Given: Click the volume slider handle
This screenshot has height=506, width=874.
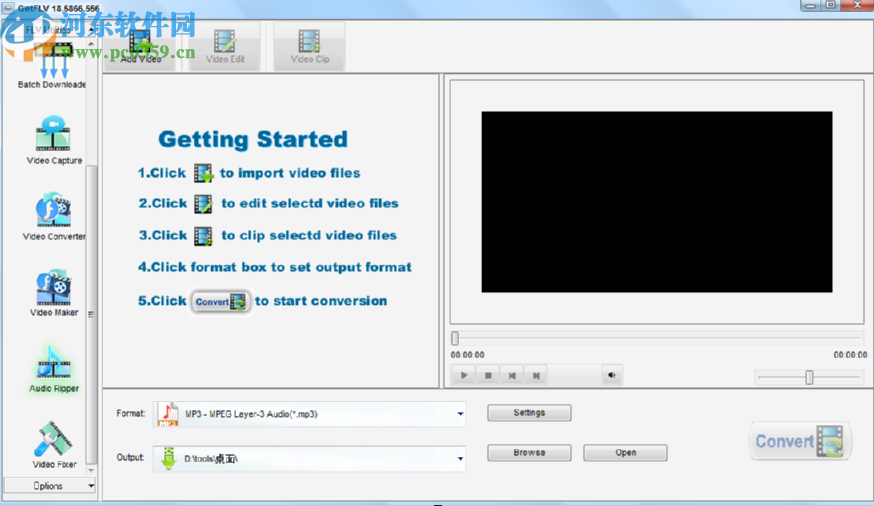Looking at the screenshot, I should point(809,377).
